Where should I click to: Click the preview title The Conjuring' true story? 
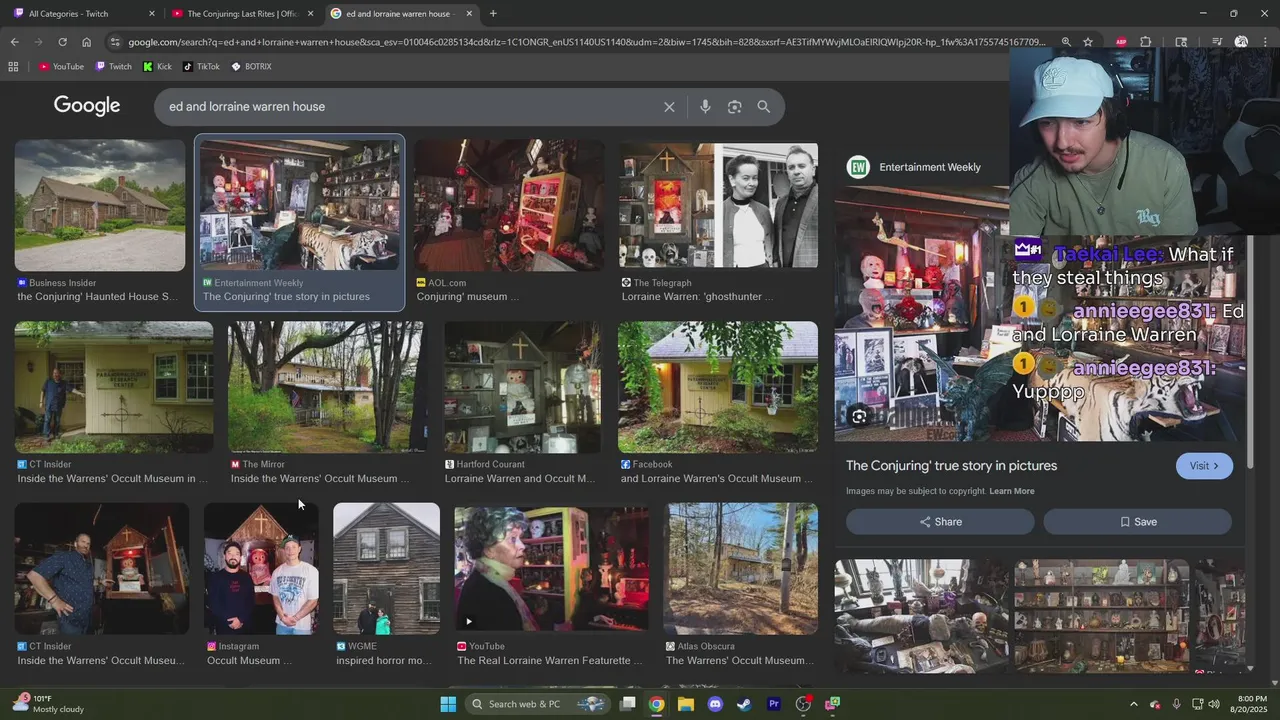tap(951, 466)
